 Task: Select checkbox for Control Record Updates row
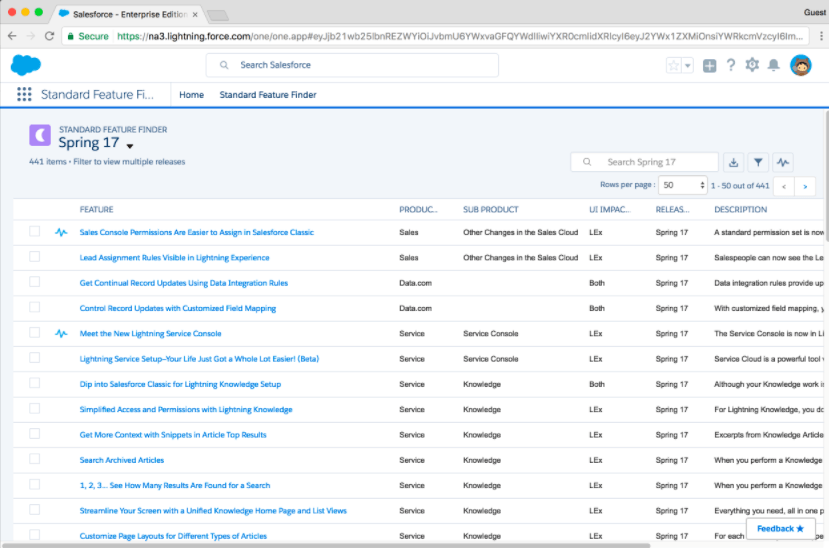click(34, 308)
